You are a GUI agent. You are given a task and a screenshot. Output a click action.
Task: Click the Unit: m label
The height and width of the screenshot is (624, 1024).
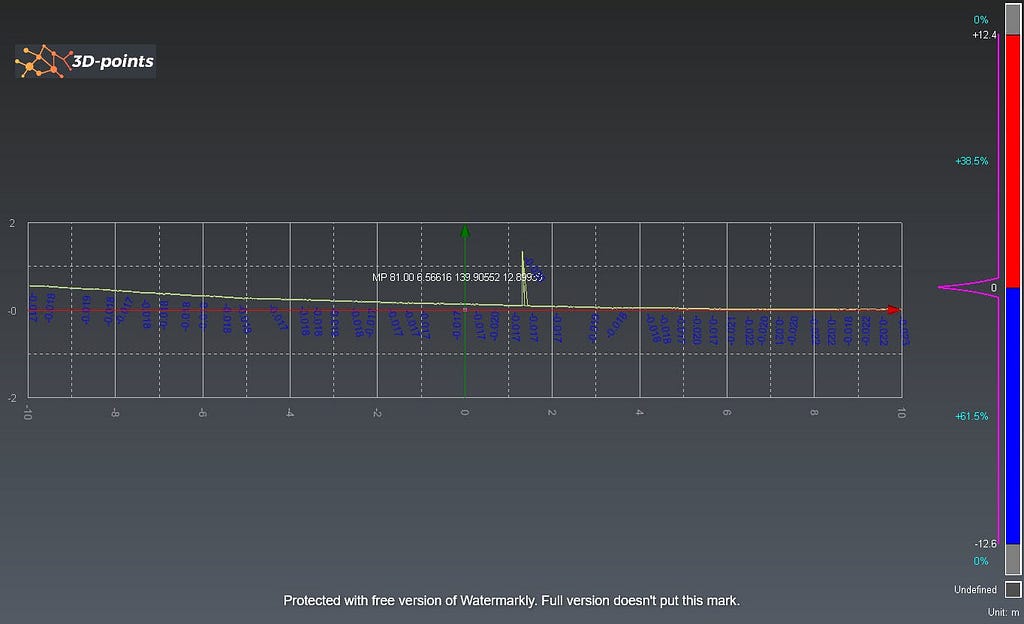(1003, 612)
